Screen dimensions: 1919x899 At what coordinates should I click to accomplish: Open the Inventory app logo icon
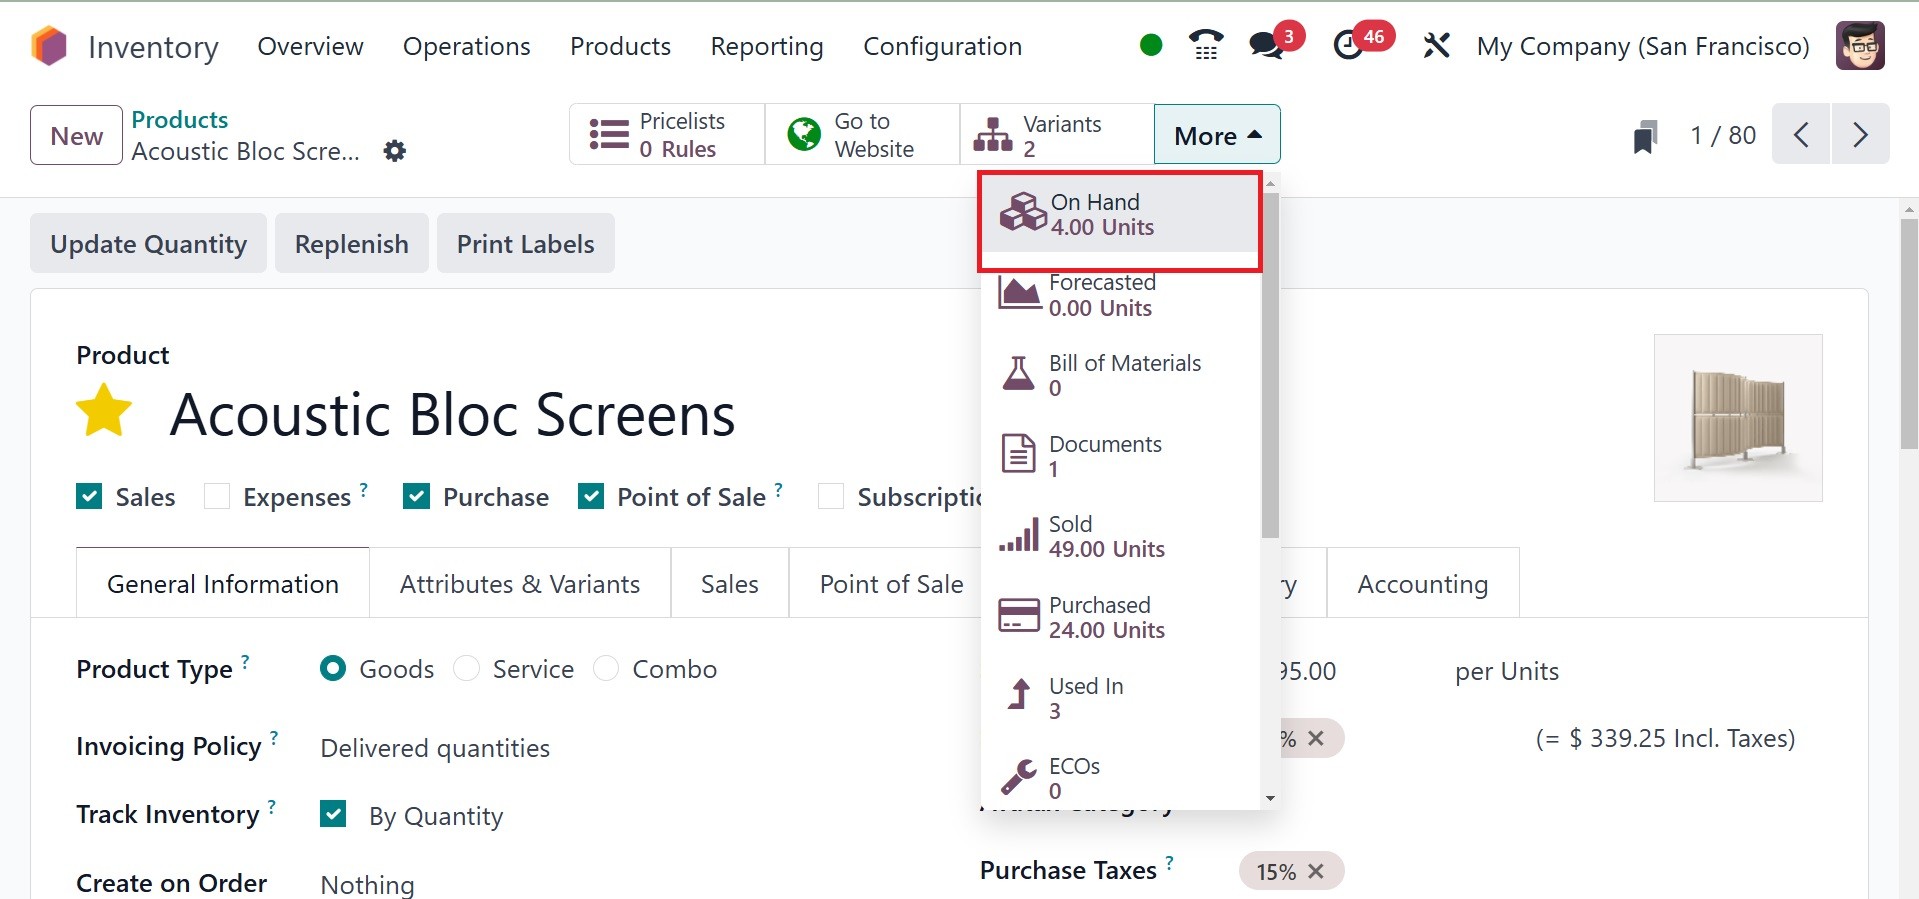49,46
